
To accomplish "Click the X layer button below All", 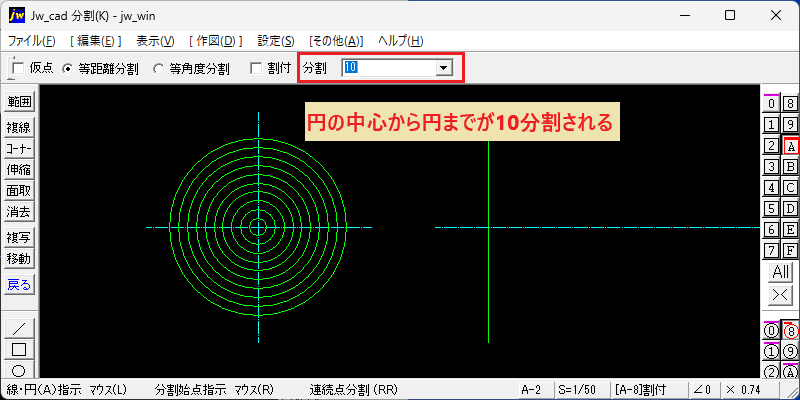I will click(781, 295).
